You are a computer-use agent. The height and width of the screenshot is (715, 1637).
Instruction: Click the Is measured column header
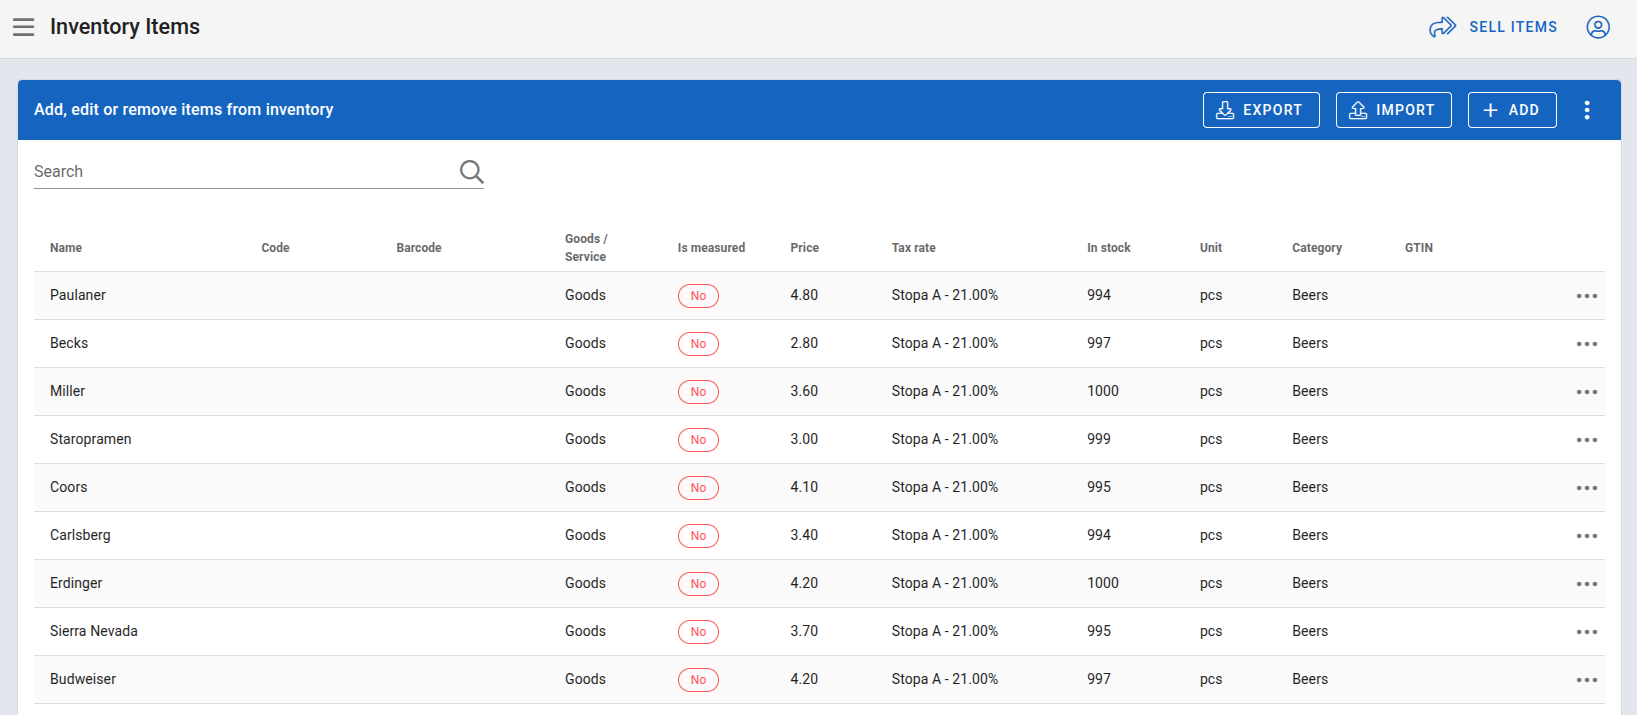point(711,248)
